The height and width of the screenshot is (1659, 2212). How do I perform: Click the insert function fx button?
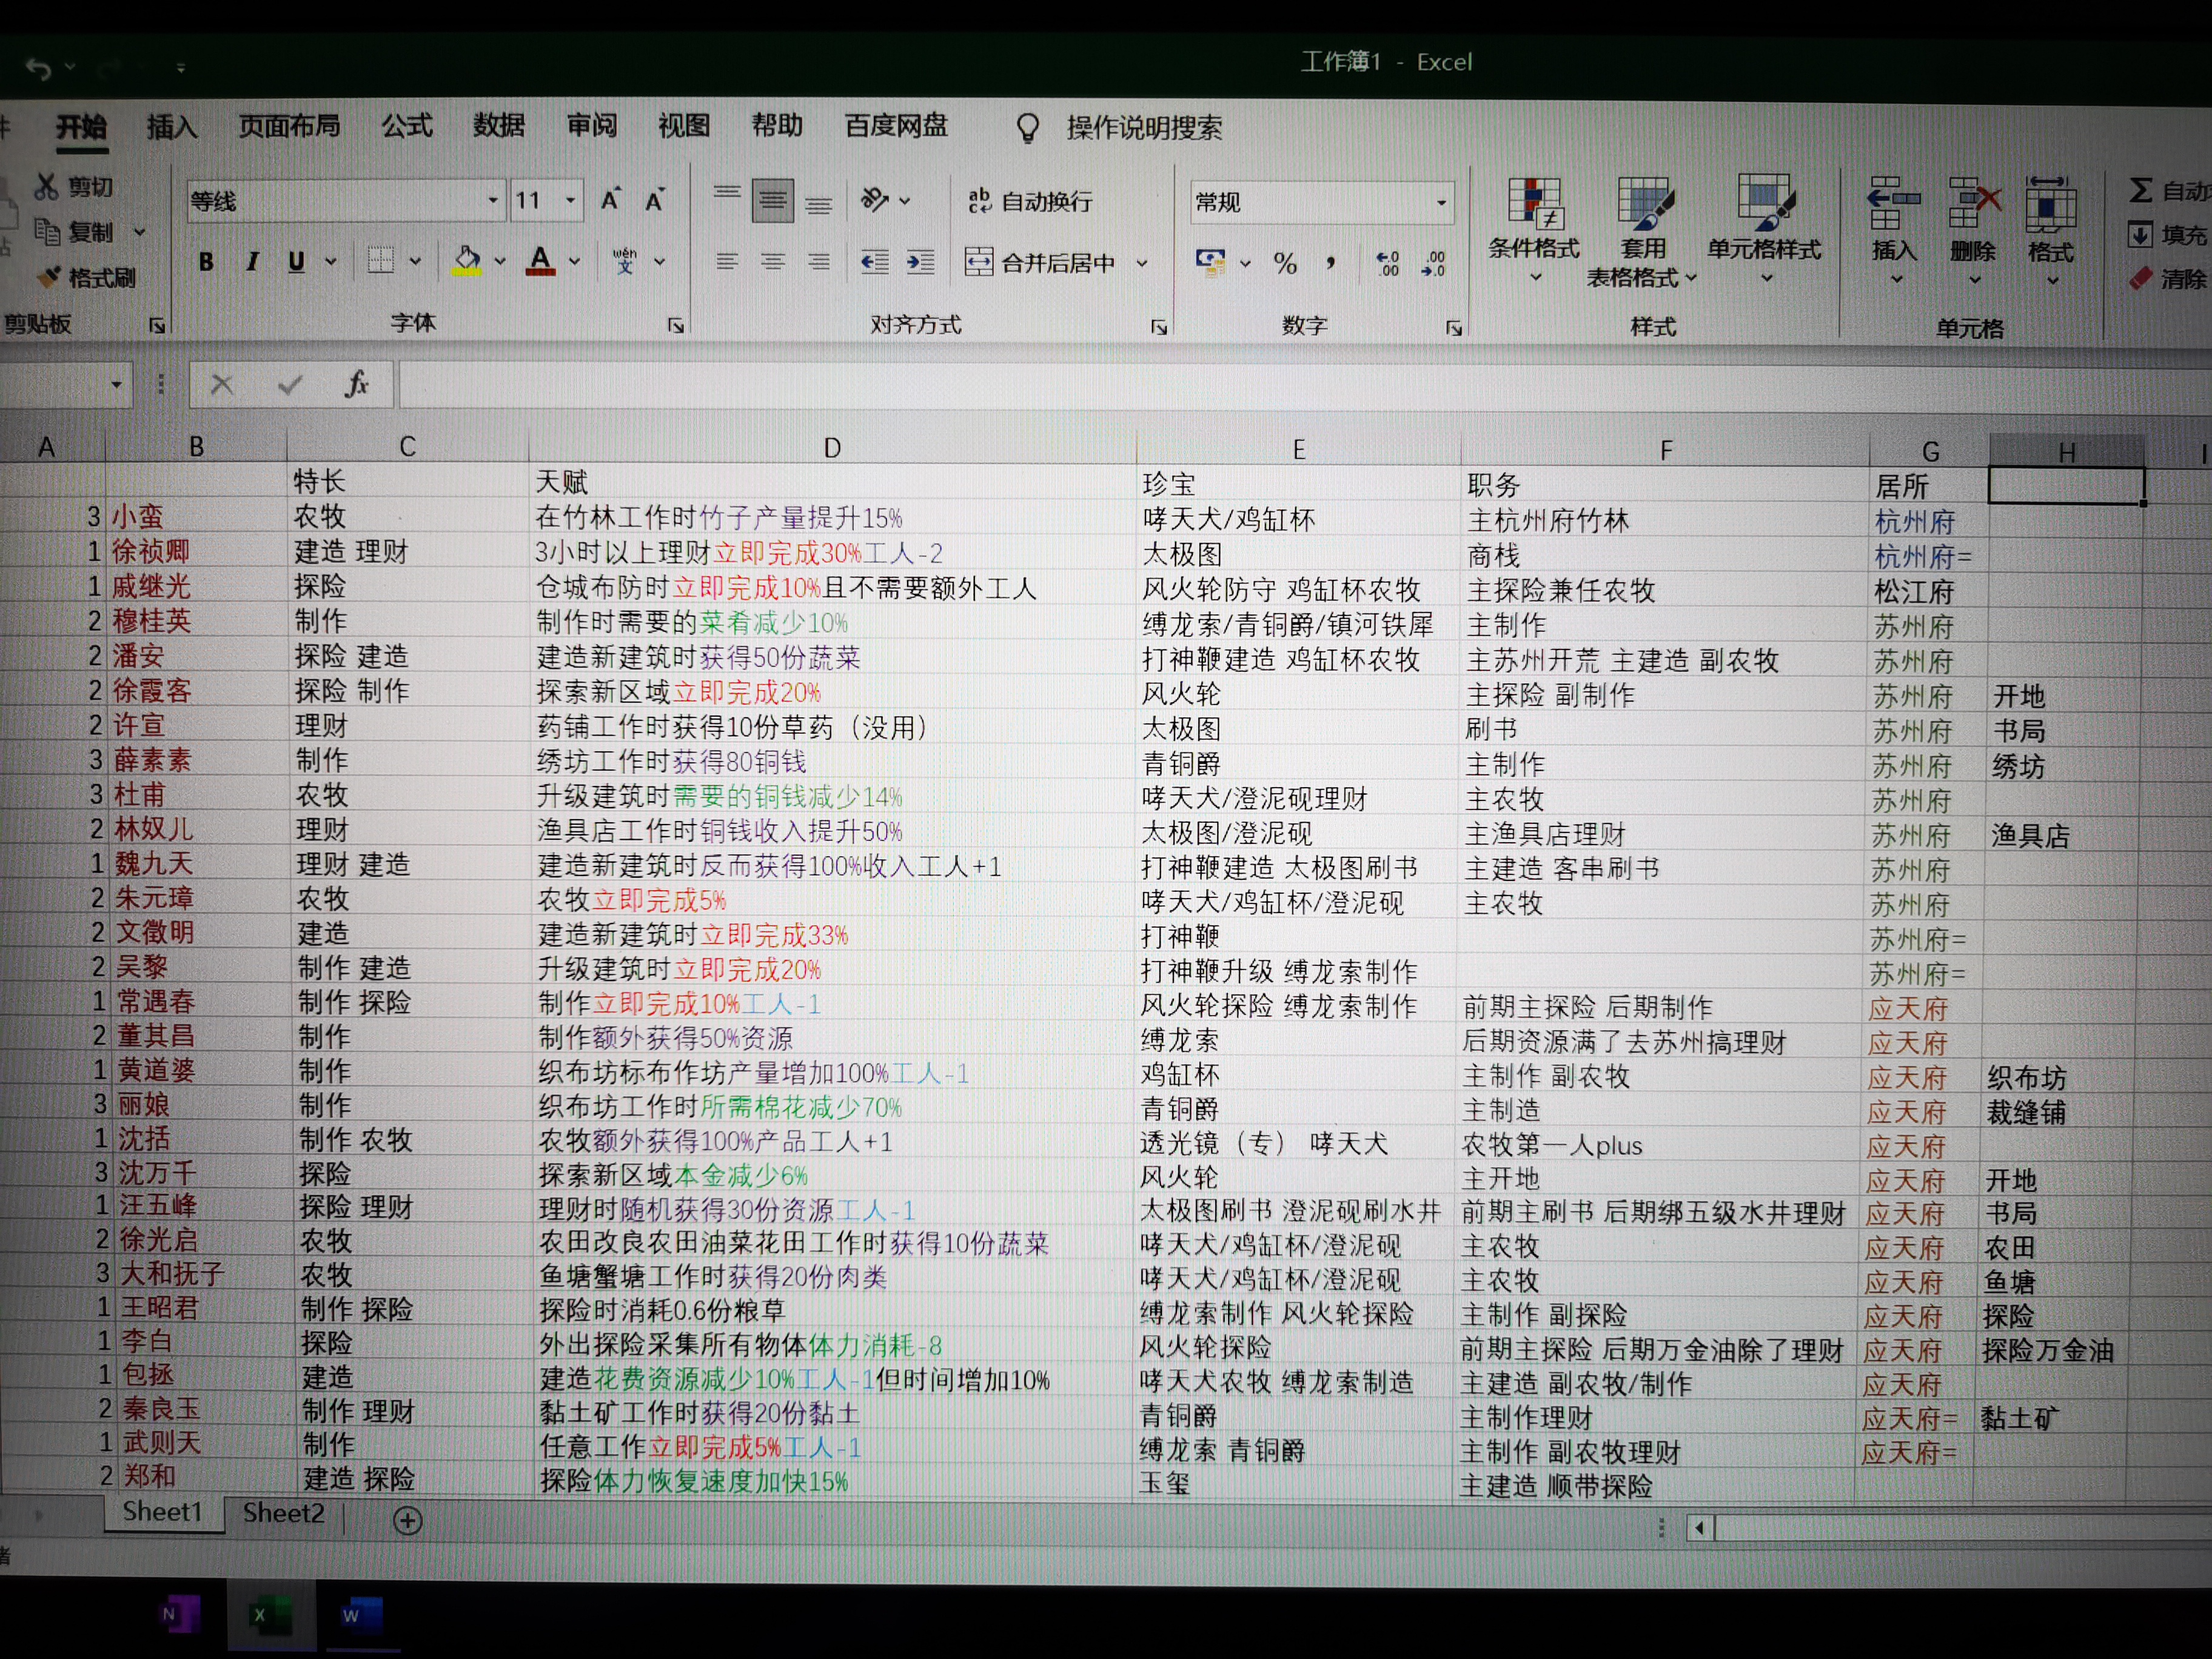[357, 384]
